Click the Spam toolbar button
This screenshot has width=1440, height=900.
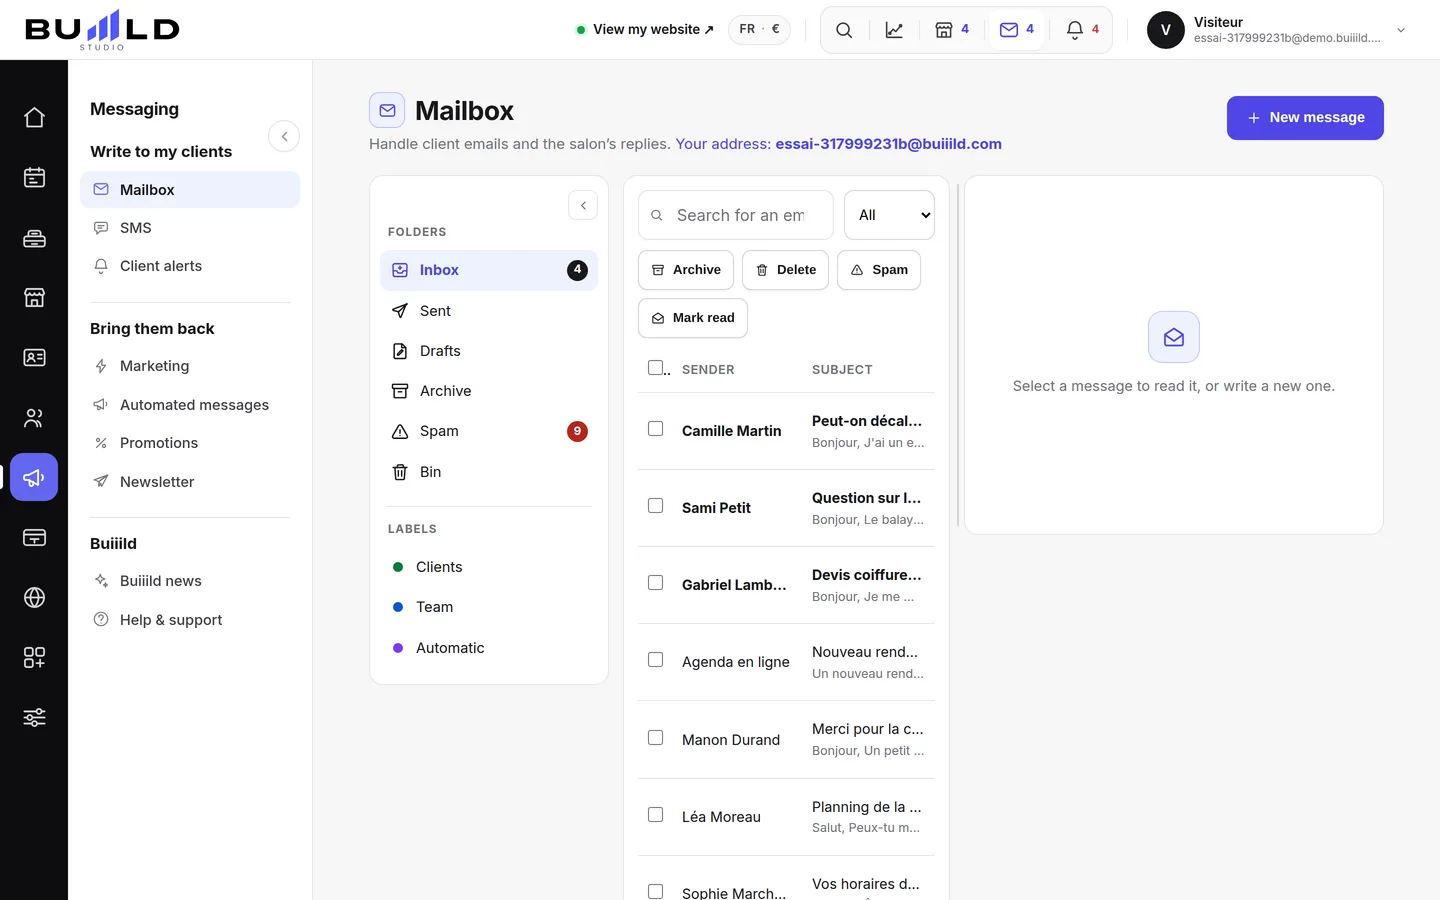pos(879,270)
